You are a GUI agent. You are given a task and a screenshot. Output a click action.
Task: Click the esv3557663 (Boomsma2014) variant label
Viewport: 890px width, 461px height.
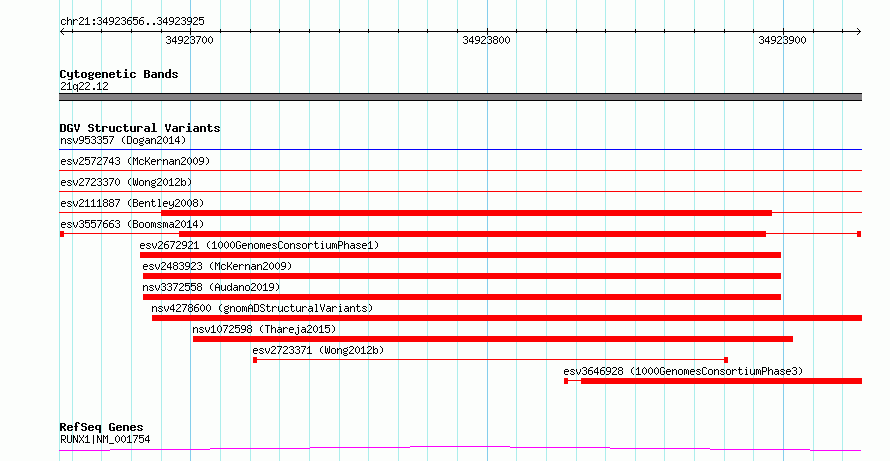pyautogui.click(x=132, y=224)
